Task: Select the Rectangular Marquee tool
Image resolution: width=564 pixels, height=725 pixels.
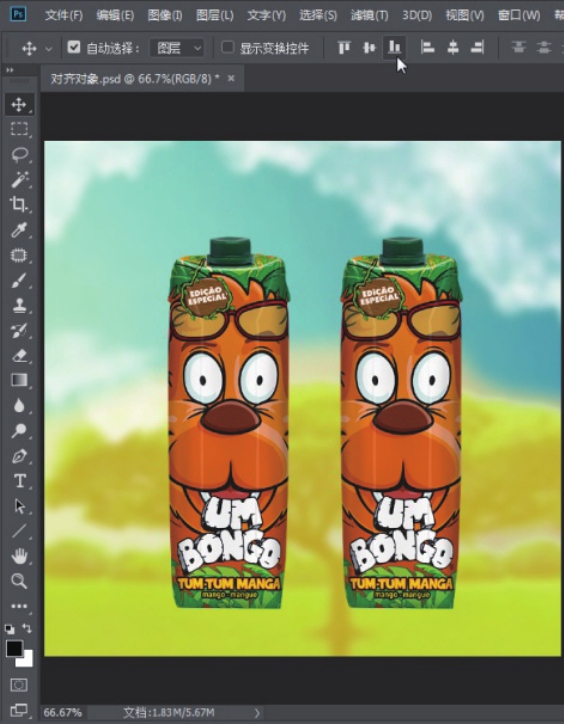Action: tap(19, 129)
